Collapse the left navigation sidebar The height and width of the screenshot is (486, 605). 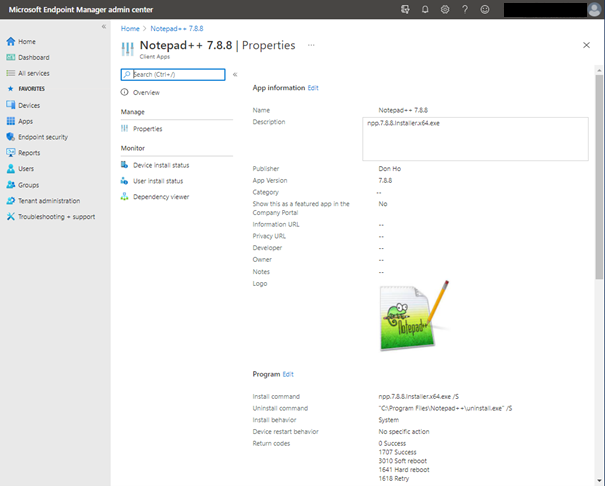pyautogui.click(x=104, y=27)
